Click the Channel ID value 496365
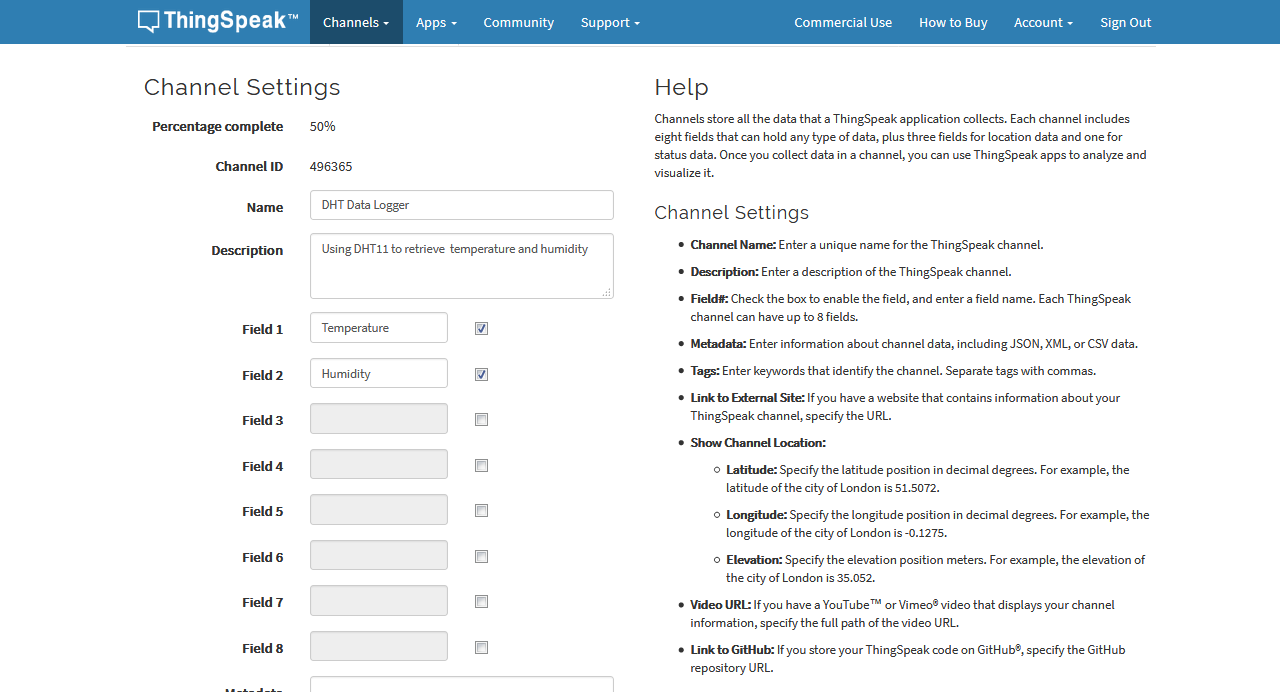This screenshot has width=1280, height=692. coord(331,167)
